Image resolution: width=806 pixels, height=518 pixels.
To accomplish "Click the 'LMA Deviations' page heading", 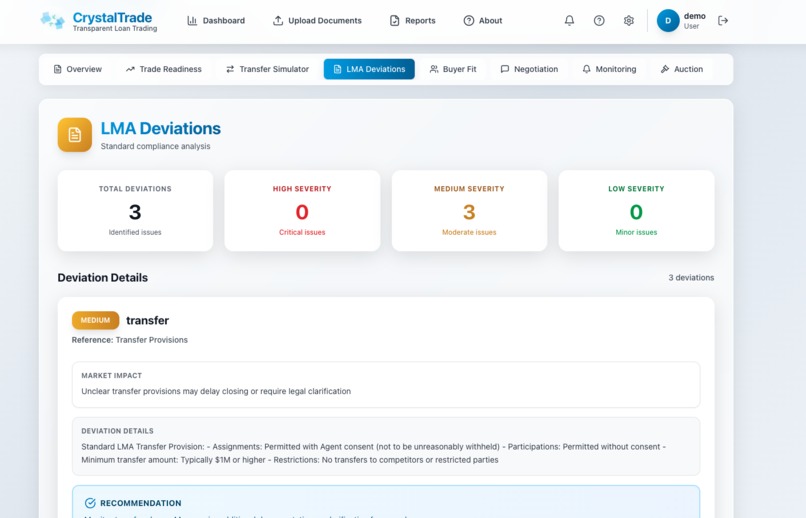I will pos(160,128).
